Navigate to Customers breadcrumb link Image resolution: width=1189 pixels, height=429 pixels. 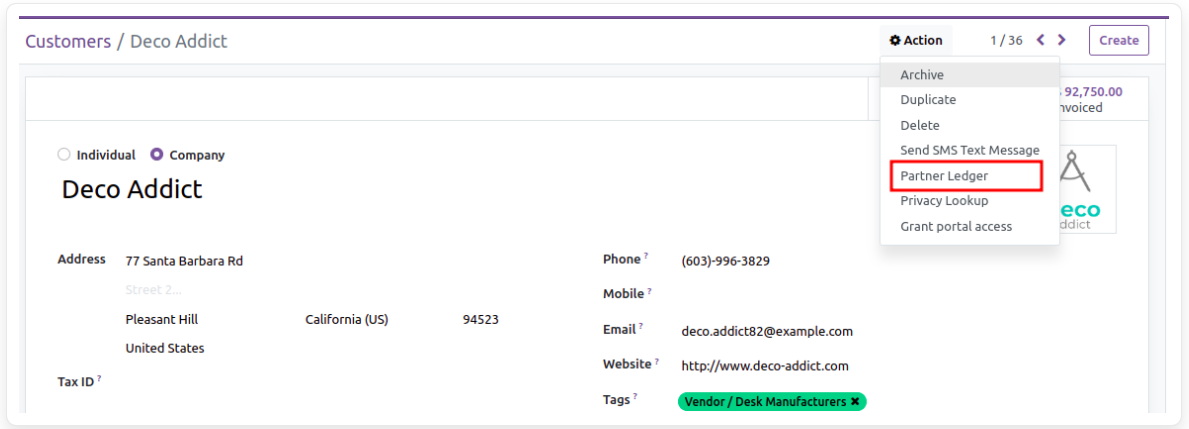[x=68, y=42]
